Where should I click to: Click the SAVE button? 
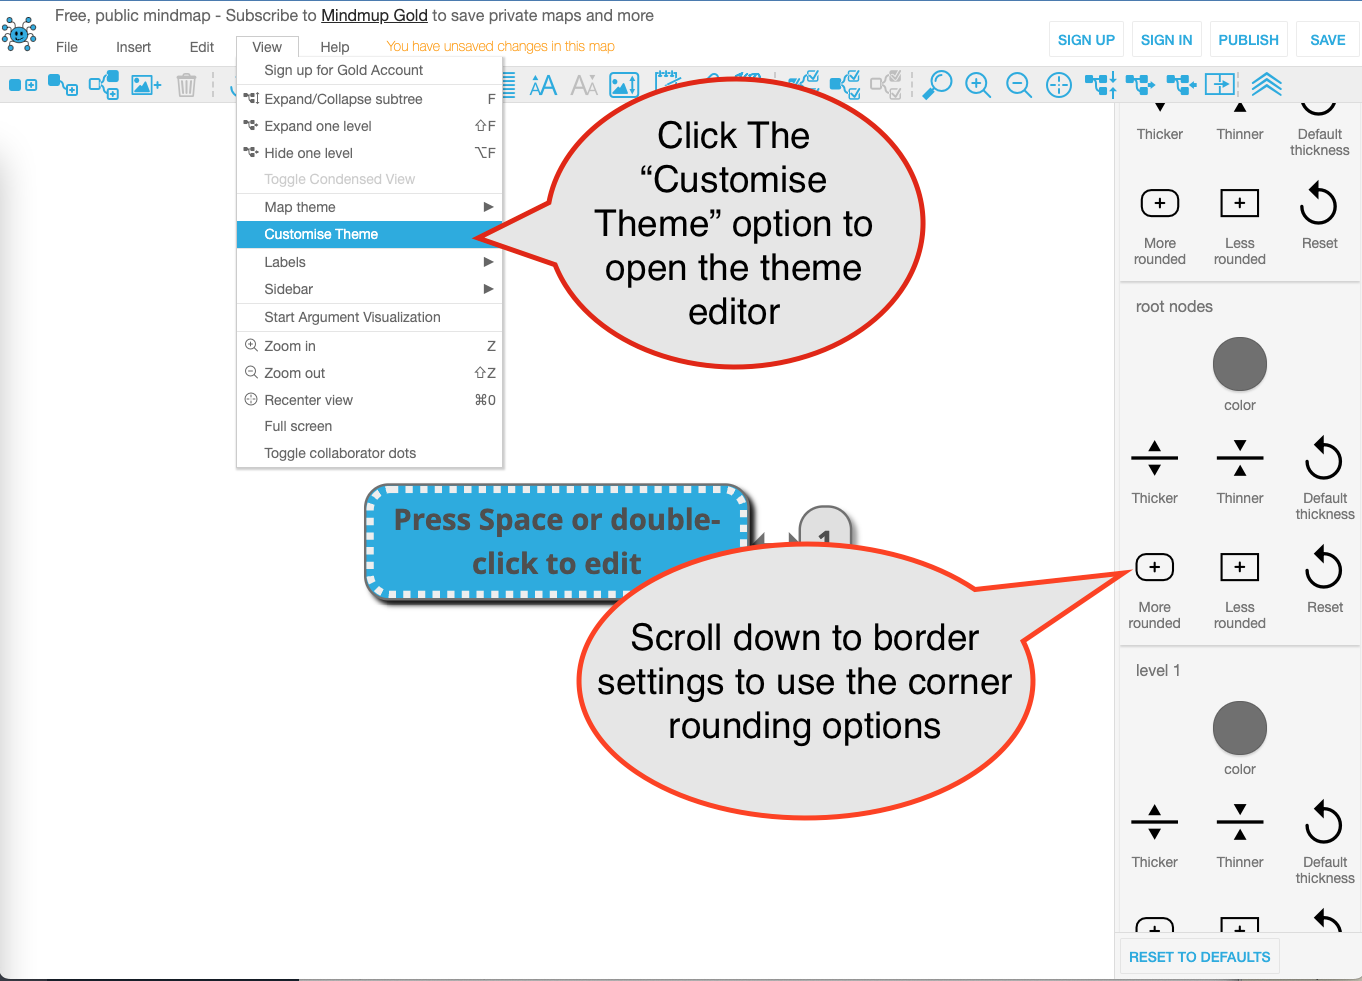1327,40
